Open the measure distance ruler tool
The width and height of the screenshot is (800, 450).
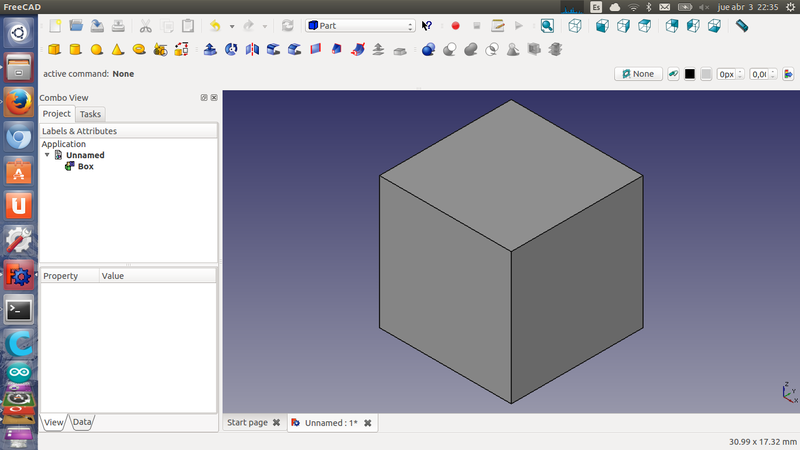742,26
